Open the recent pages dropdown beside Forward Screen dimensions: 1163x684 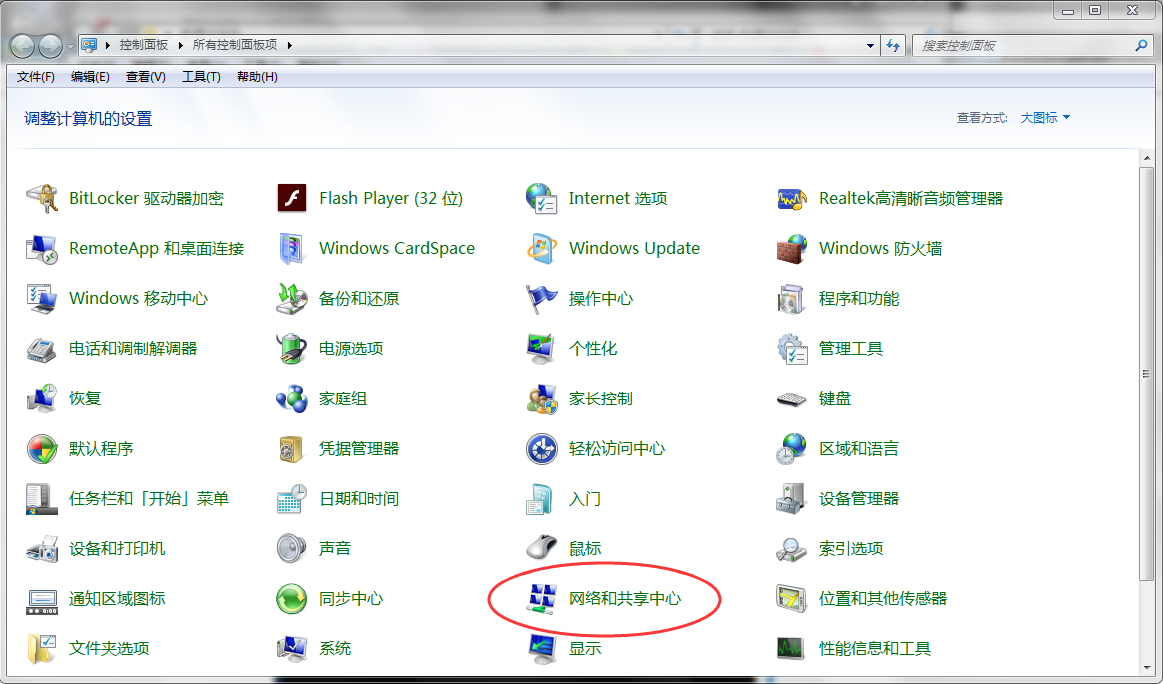70,46
